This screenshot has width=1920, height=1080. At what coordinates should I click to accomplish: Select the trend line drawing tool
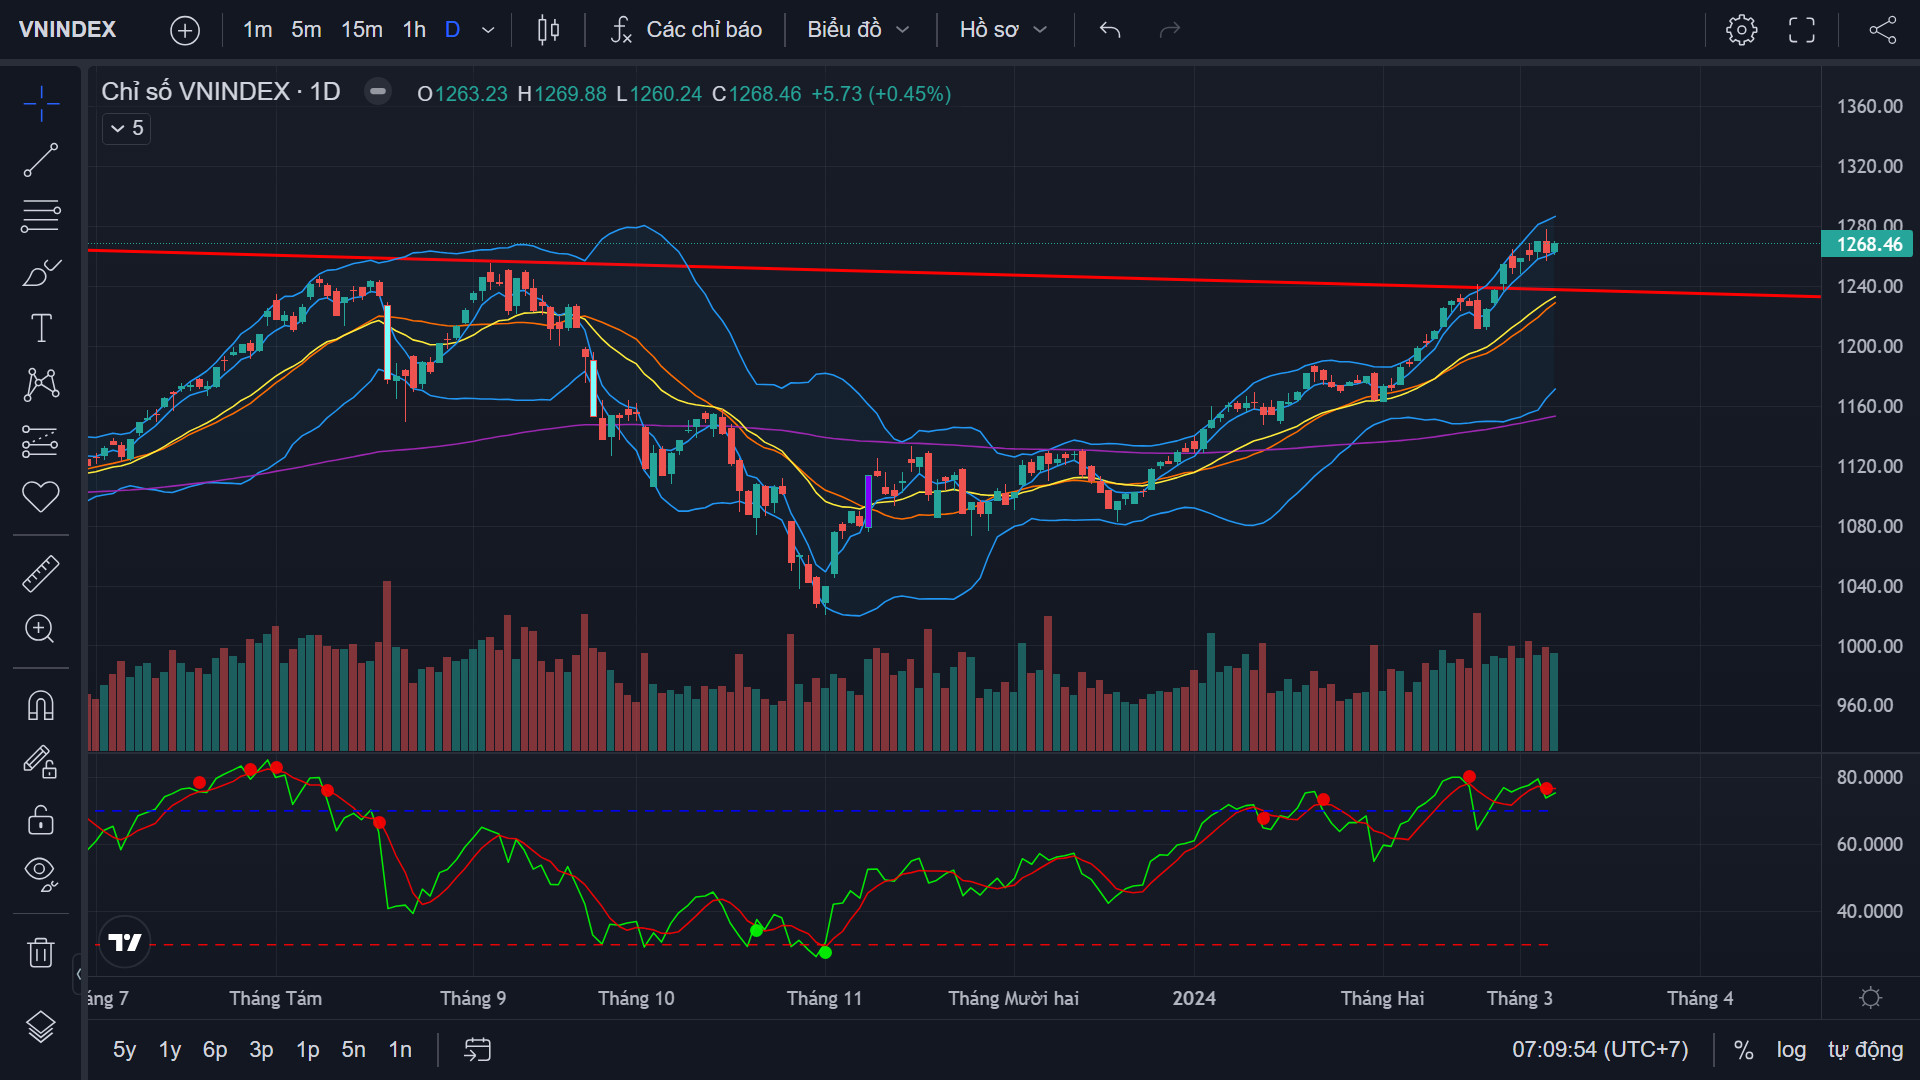pos(41,160)
